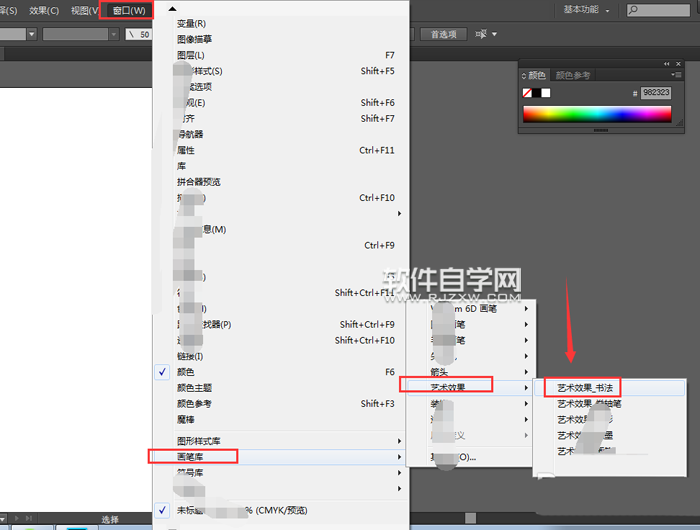Expand the 画笔库 submenu
This screenshot has height=530, width=700.
280,457
